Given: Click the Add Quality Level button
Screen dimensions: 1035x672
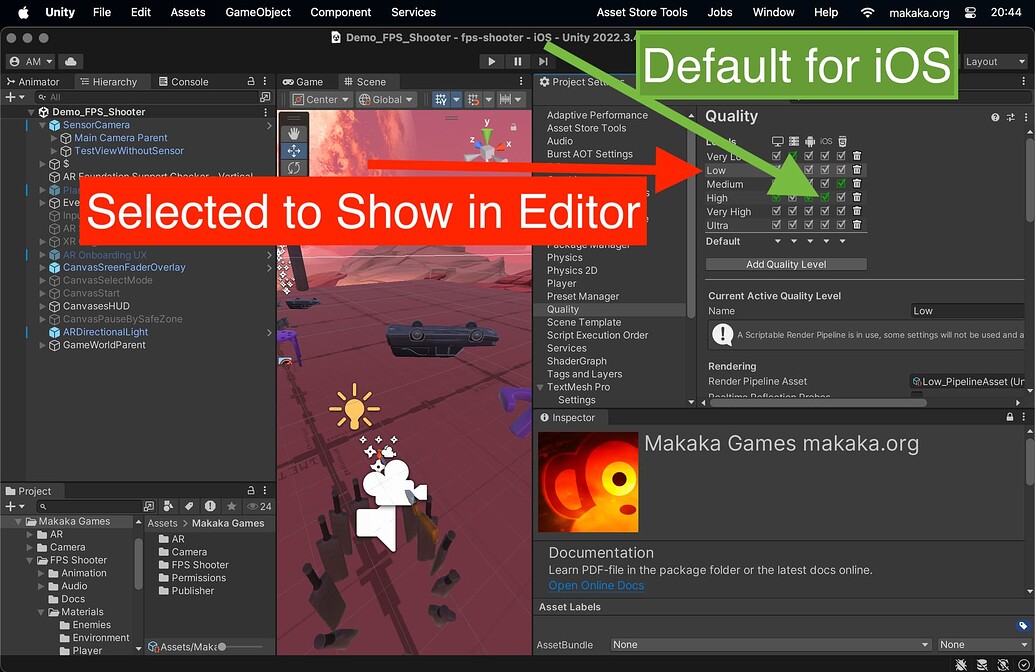Looking at the screenshot, I should [786, 264].
